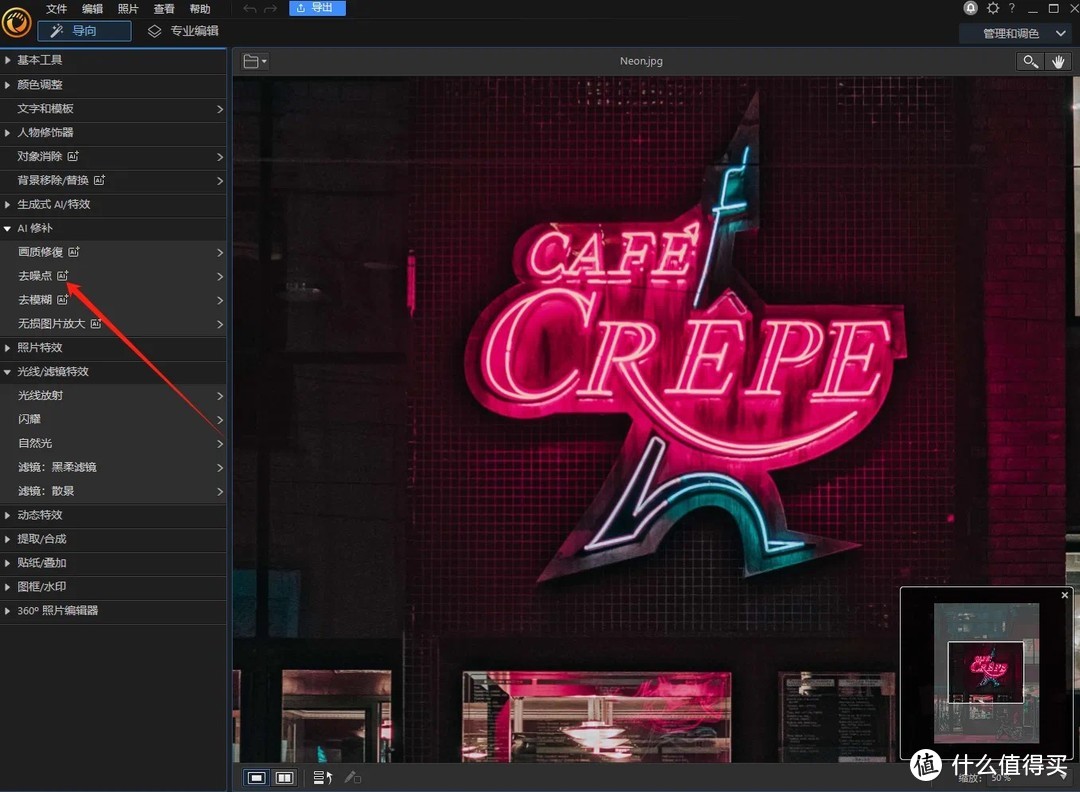Screen dimensions: 1080x792
Task: Open 画质修復 tool
Action: (x=113, y=252)
